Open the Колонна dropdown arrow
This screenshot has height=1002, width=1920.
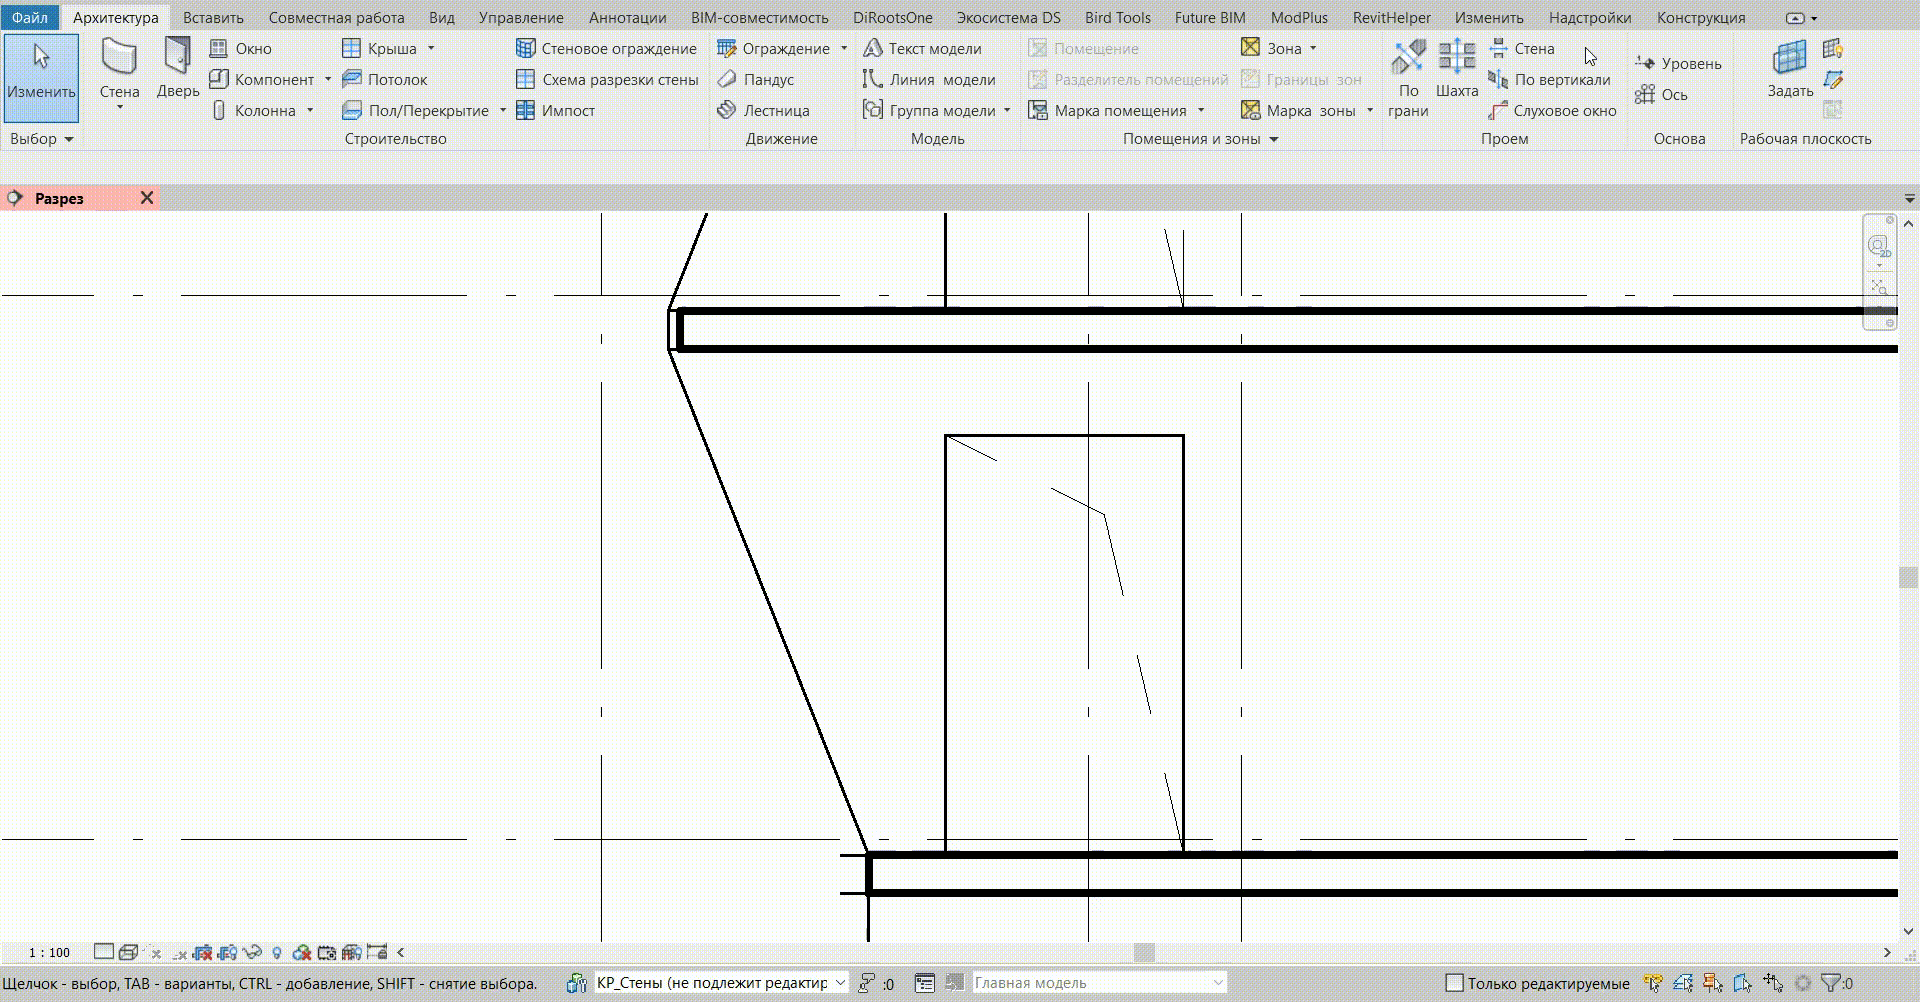pos(310,110)
